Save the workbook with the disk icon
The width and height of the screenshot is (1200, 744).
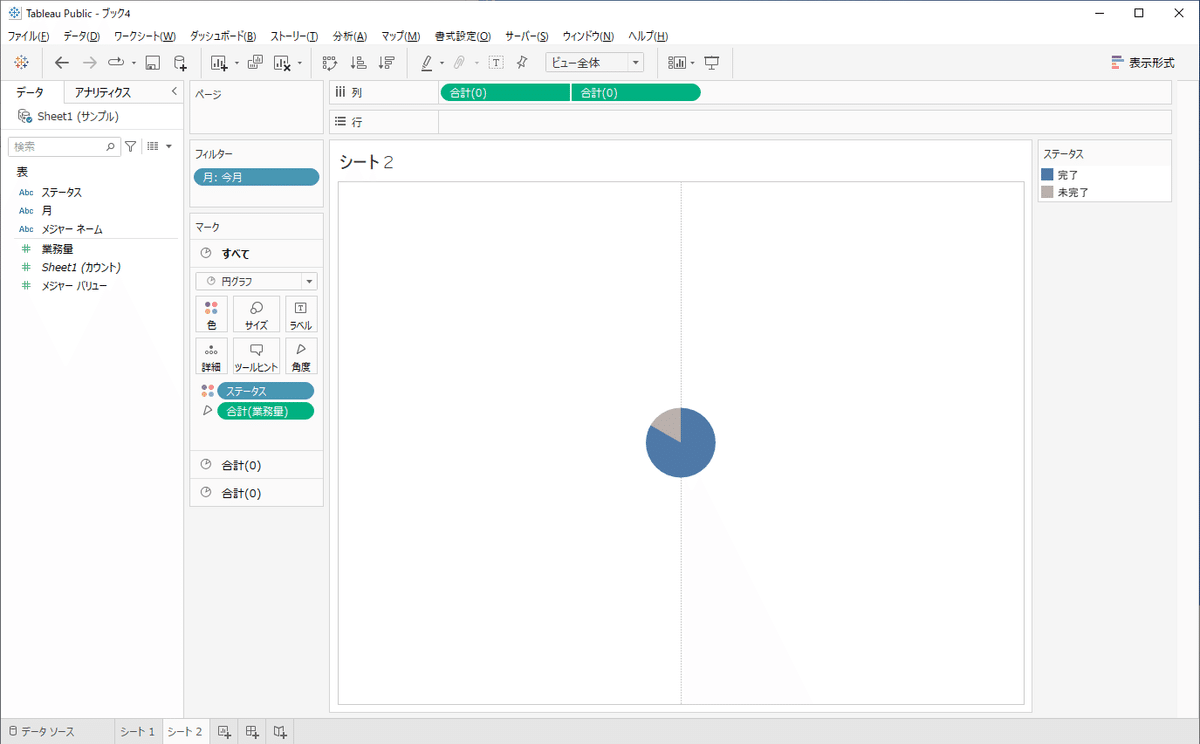pyautogui.click(x=153, y=62)
